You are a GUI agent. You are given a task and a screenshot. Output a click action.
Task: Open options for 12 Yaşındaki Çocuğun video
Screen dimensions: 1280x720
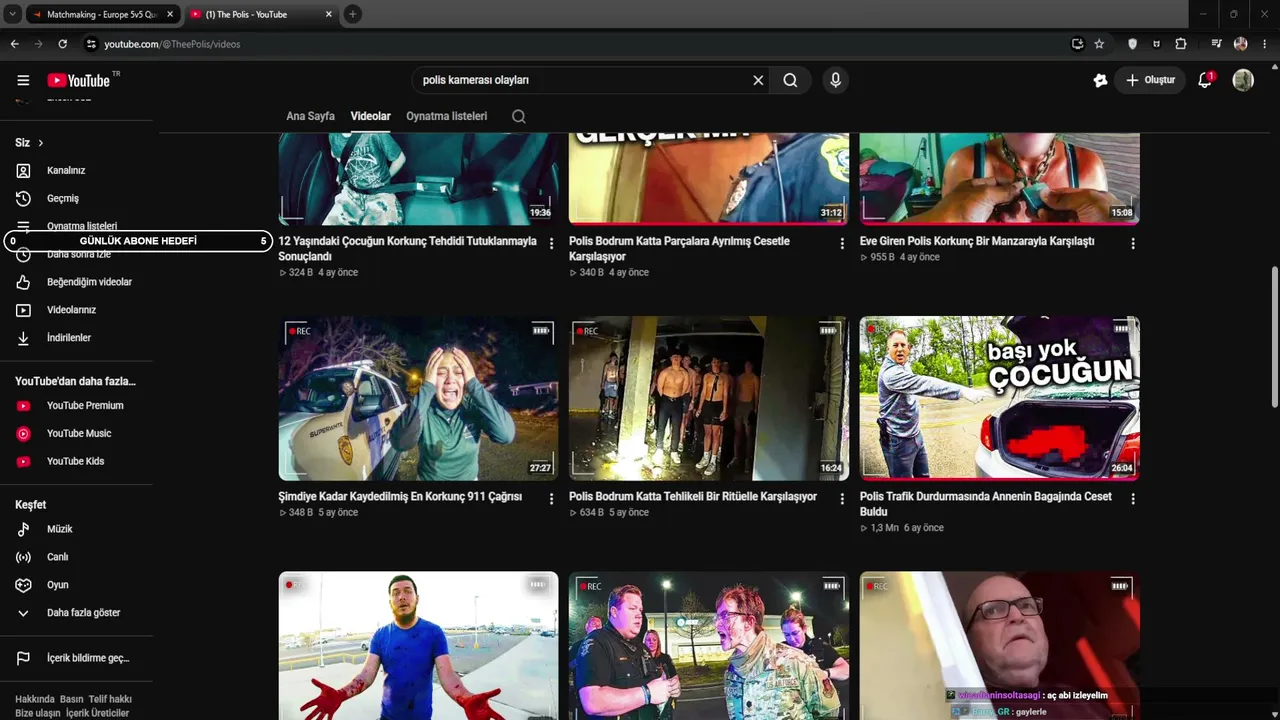(x=551, y=244)
